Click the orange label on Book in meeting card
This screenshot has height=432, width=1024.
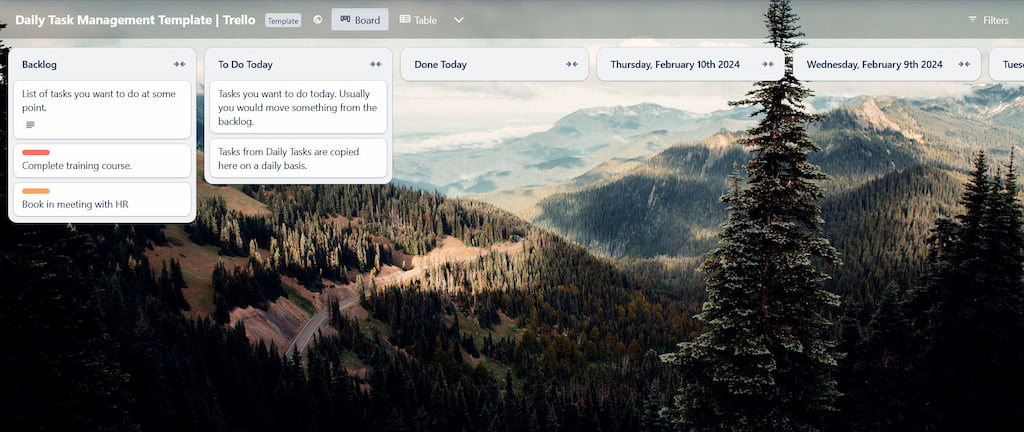(36, 191)
